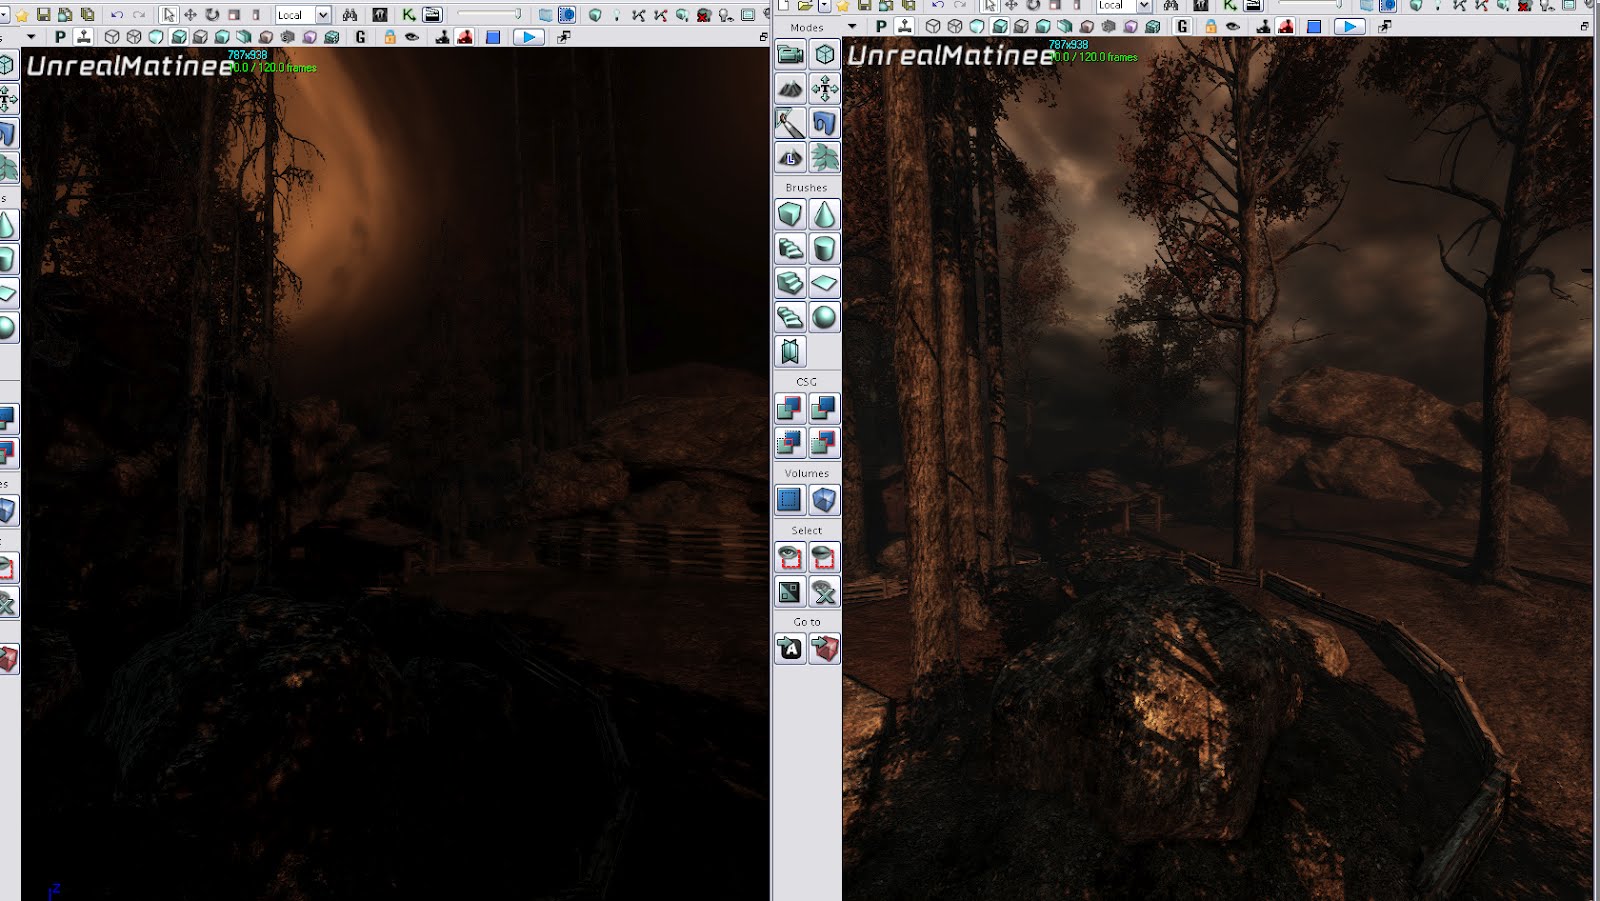1600x901 pixels.
Task: Toggle the lock icon in left viewport toolbar
Action: pos(390,37)
